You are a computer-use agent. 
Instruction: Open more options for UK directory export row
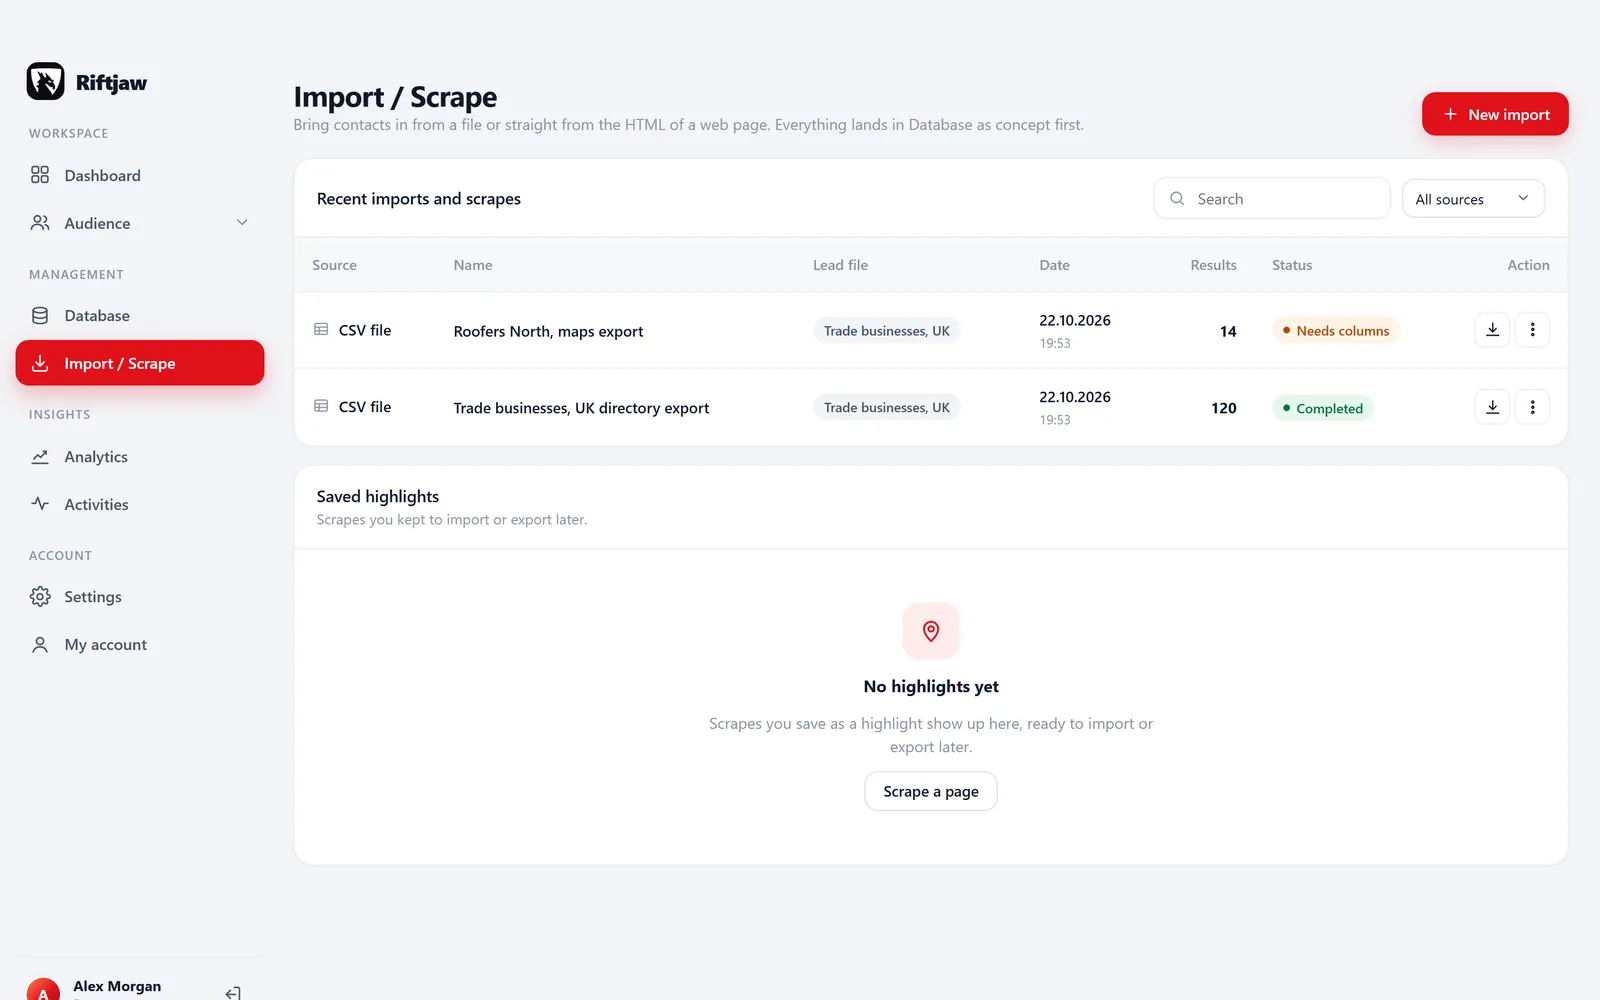pyautogui.click(x=1532, y=407)
